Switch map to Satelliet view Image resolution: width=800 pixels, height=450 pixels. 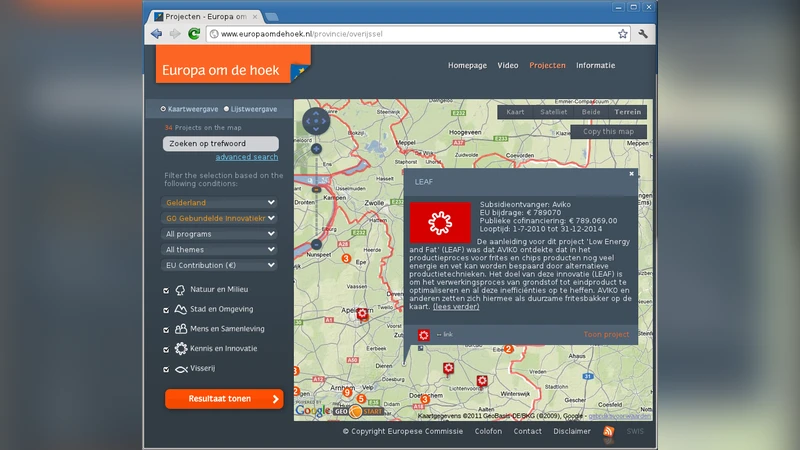click(x=553, y=112)
